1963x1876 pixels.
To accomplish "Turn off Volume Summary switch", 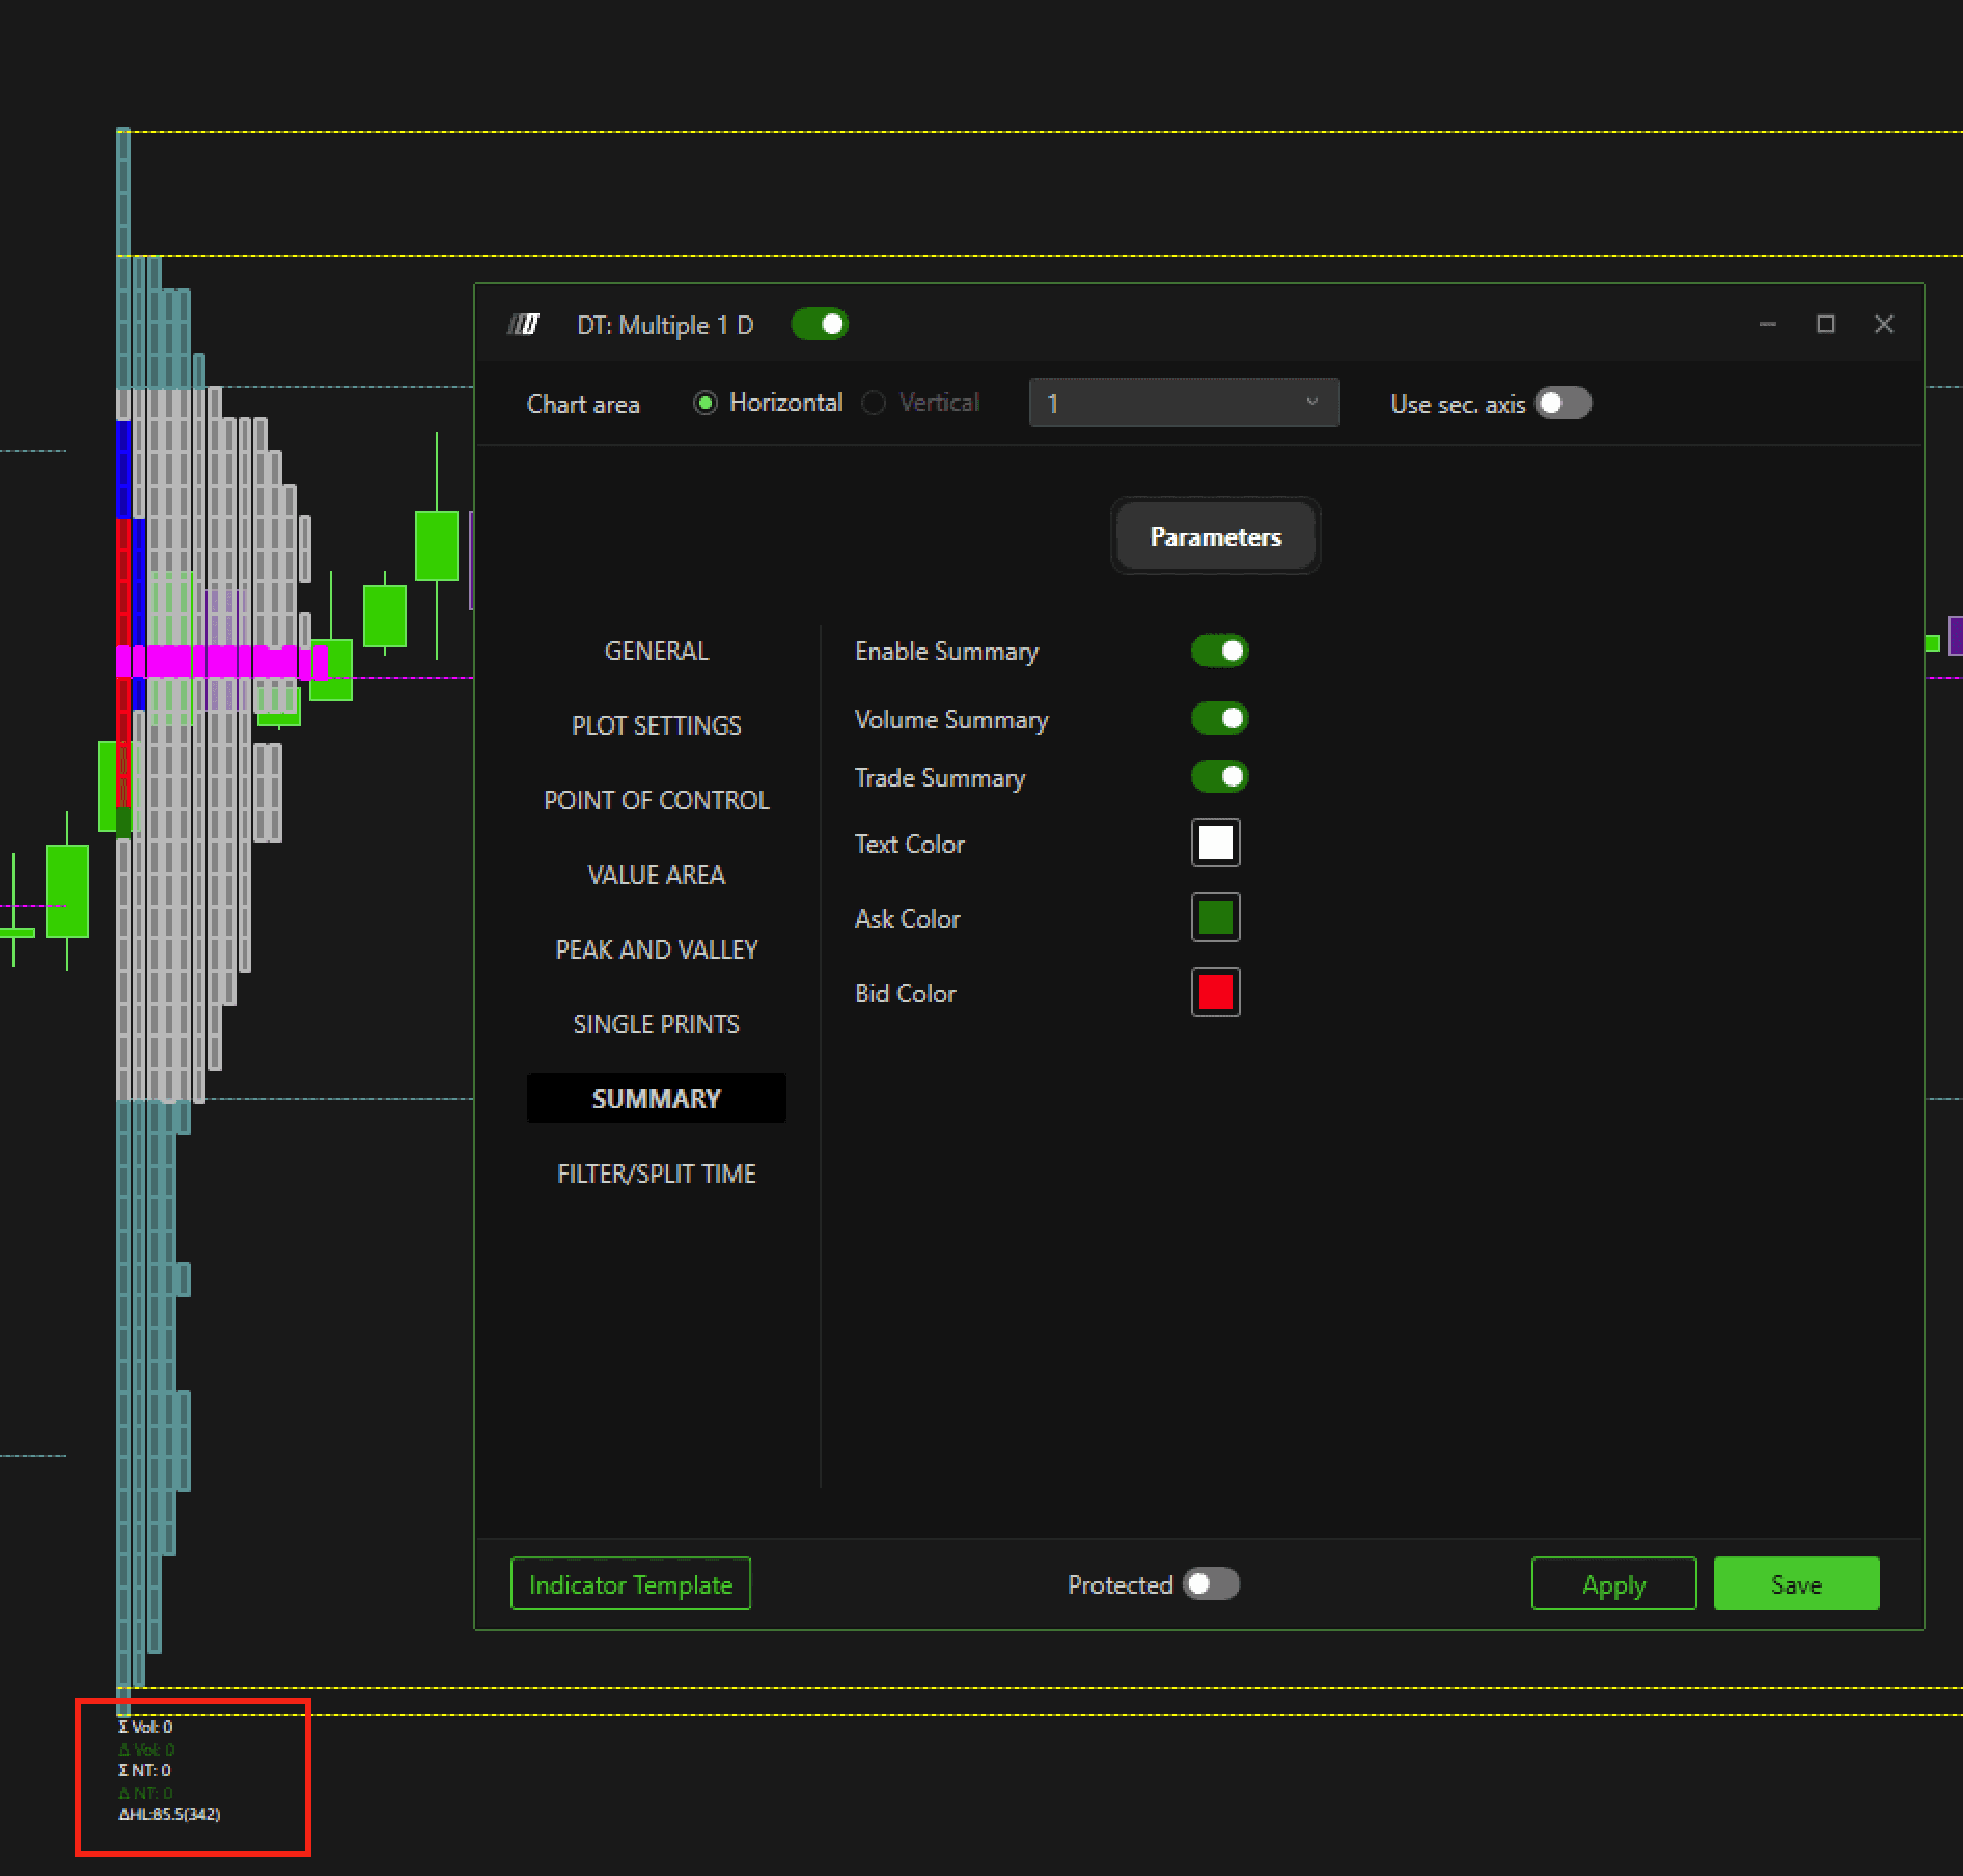I will [x=1219, y=718].
